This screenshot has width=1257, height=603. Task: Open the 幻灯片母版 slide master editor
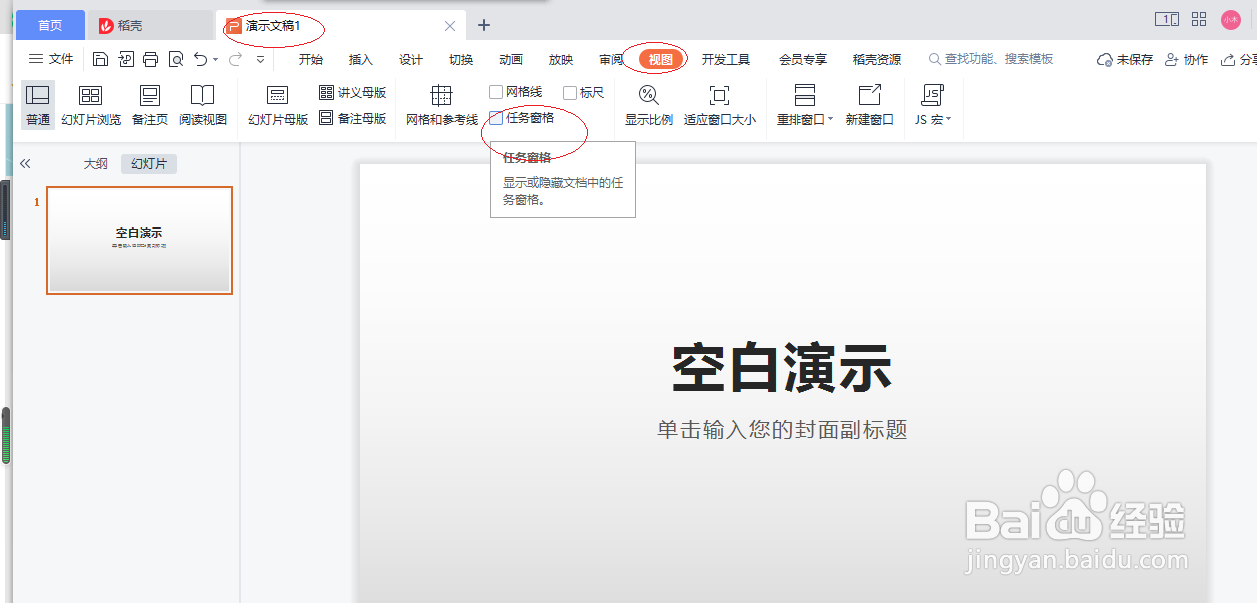[x=277, y=103]
